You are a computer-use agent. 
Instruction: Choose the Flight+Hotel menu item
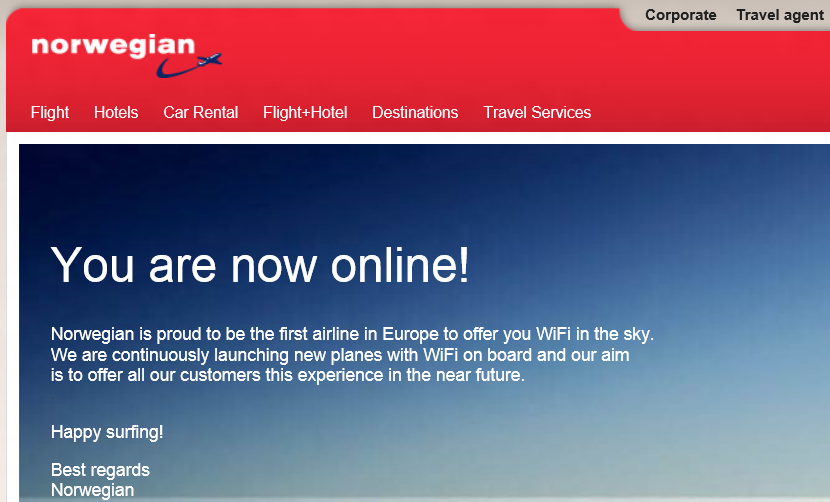pos(305,112)
